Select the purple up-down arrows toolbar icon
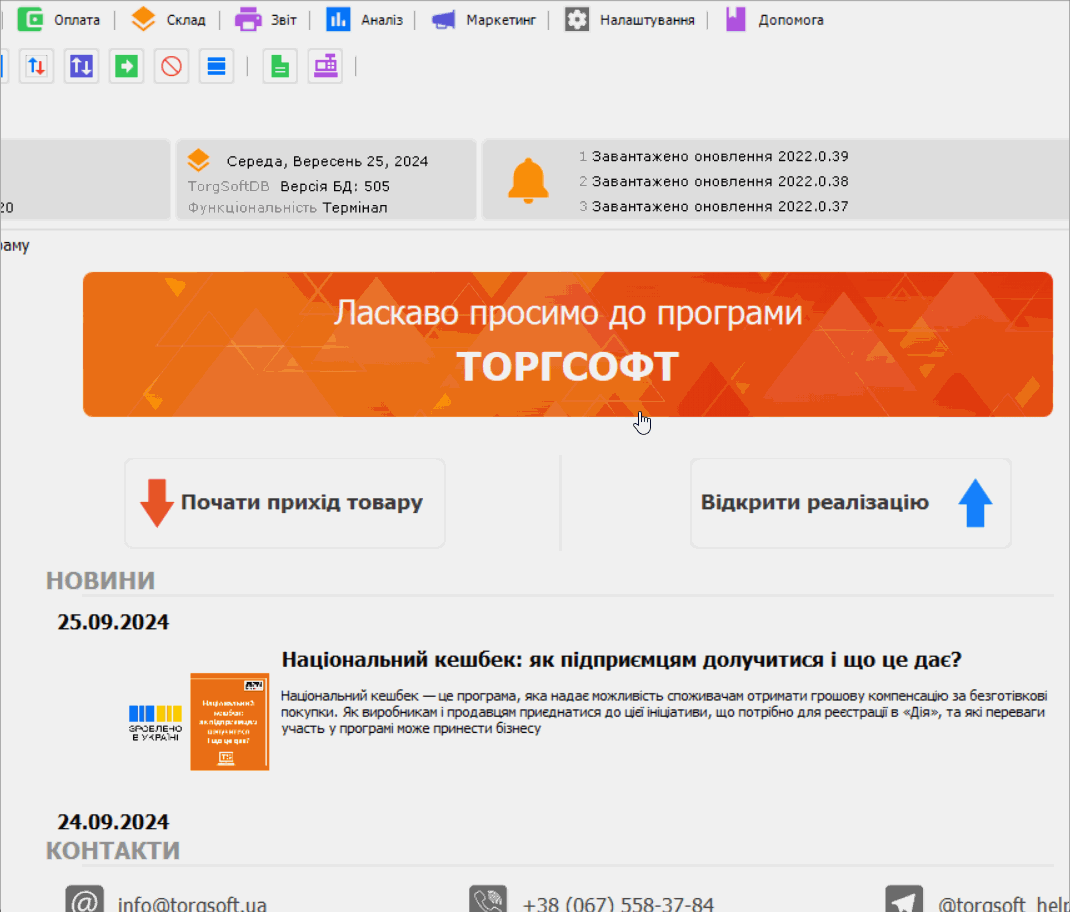The width and height of the screenshot is (1070, 912). coord(81,66)
